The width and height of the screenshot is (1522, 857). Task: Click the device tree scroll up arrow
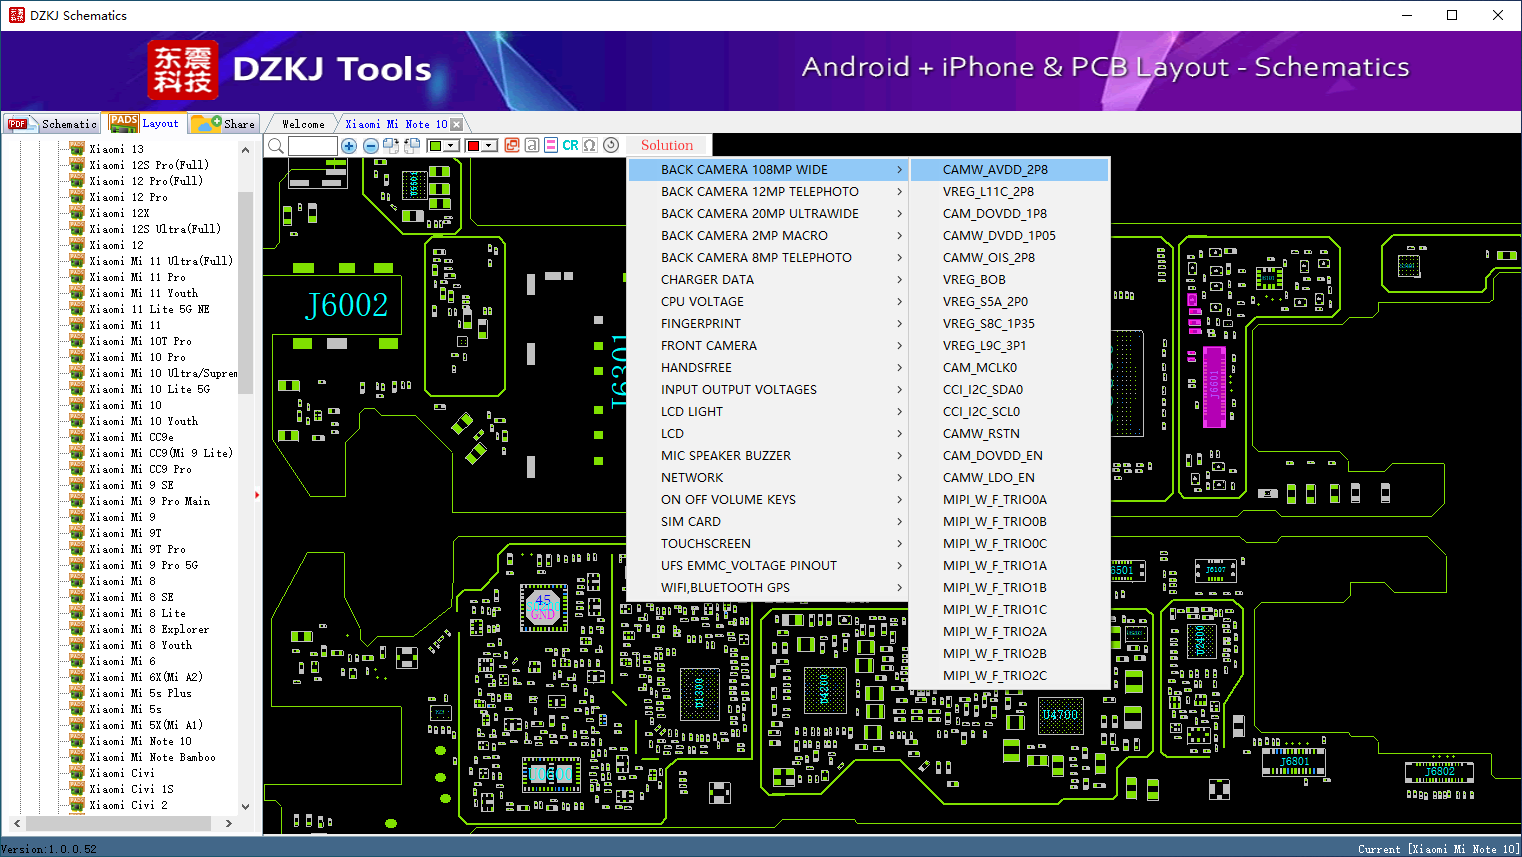[x=245, y=150]
